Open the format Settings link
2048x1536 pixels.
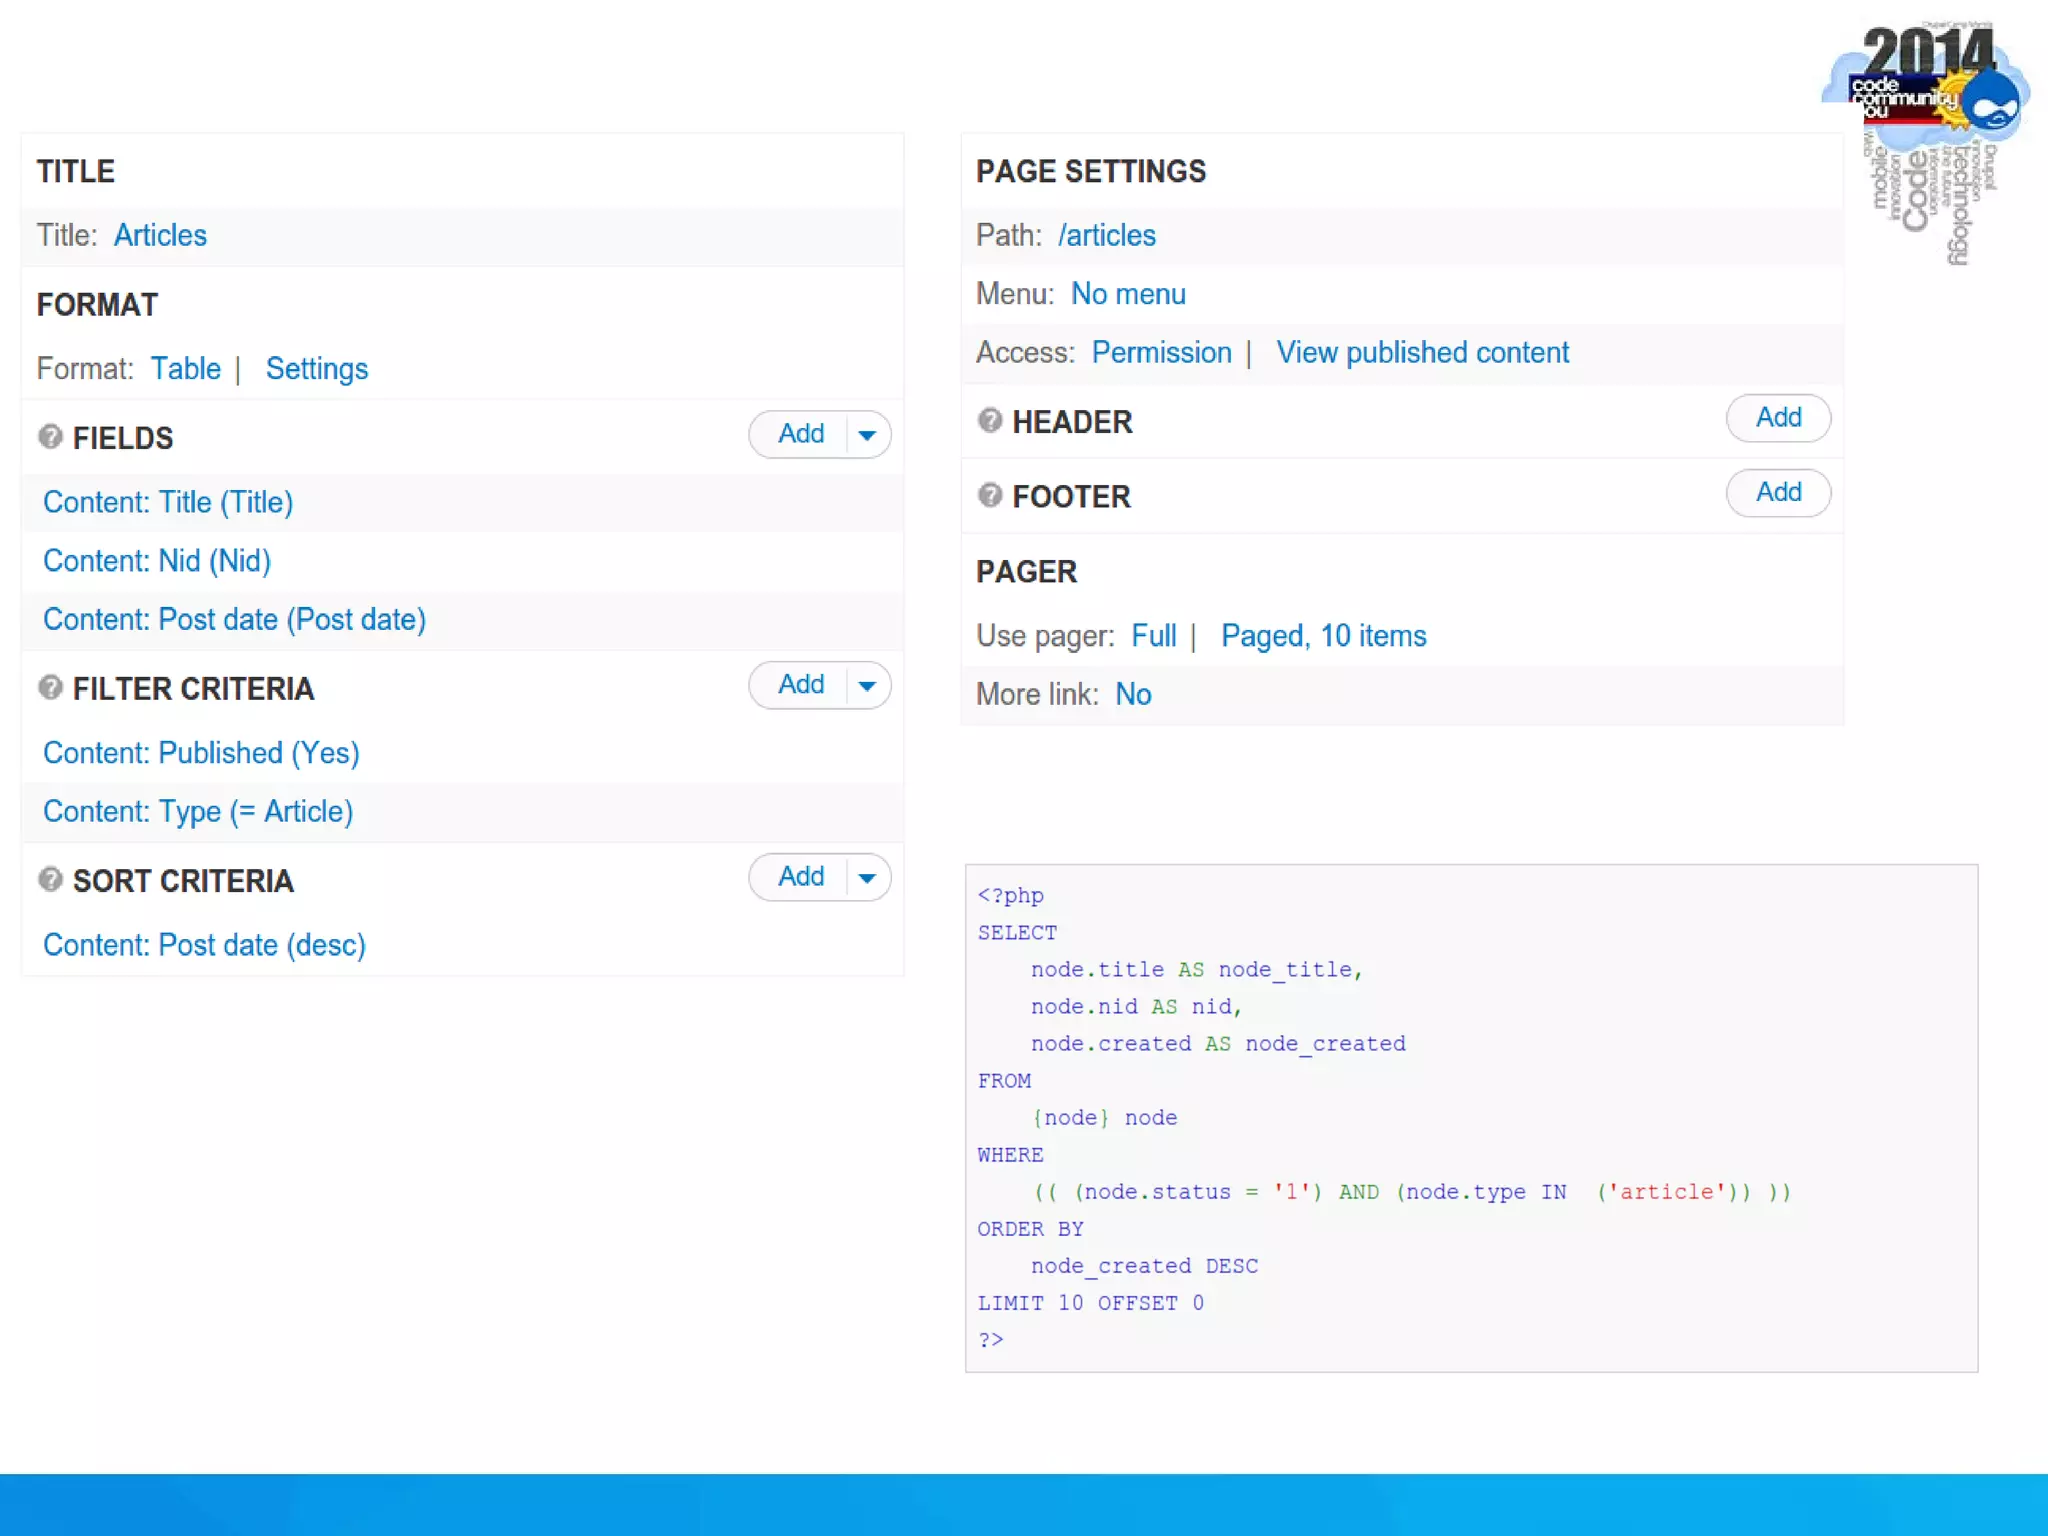point(316,369)
